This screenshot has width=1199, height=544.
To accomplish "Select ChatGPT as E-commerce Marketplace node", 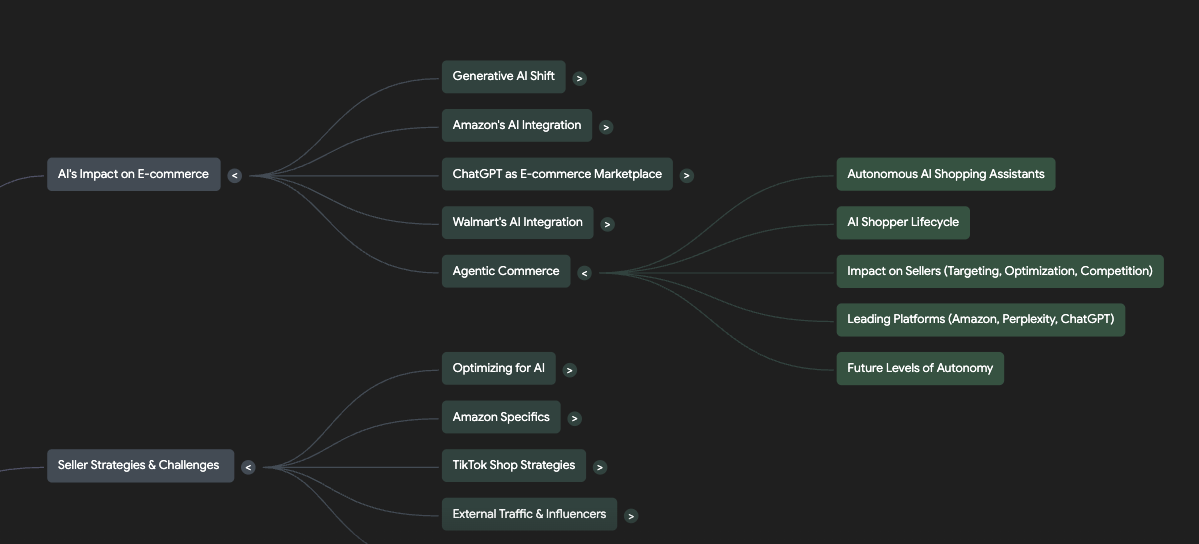I will [x=557, y=174].
